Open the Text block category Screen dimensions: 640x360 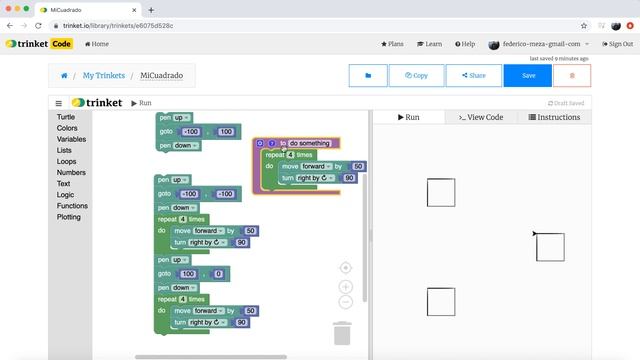click(63, 184)
